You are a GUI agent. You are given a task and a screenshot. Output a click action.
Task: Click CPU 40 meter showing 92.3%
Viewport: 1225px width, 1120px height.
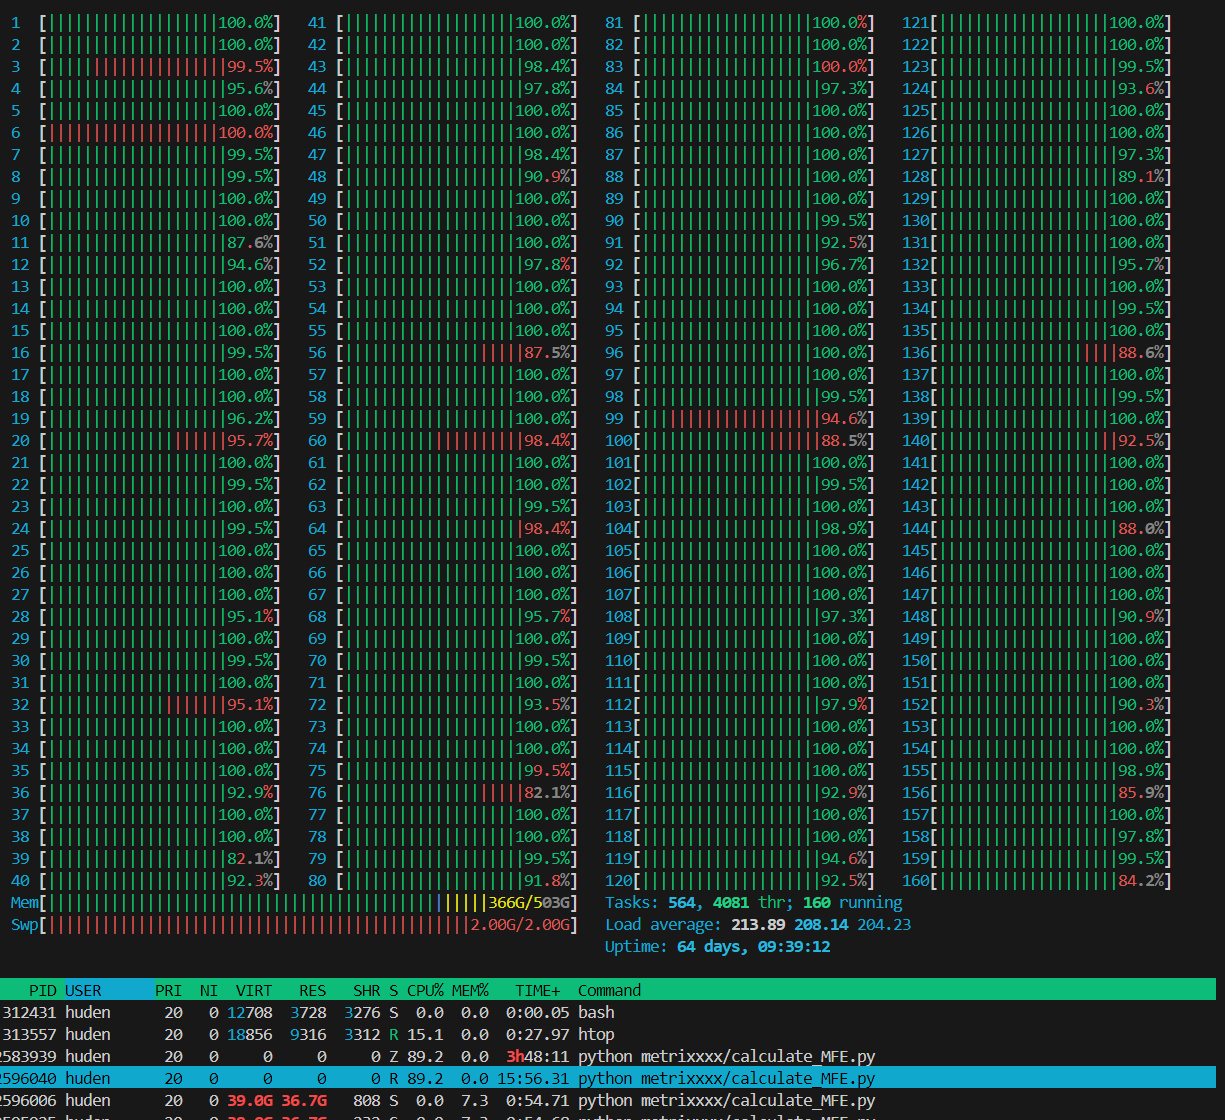(147, 880)
